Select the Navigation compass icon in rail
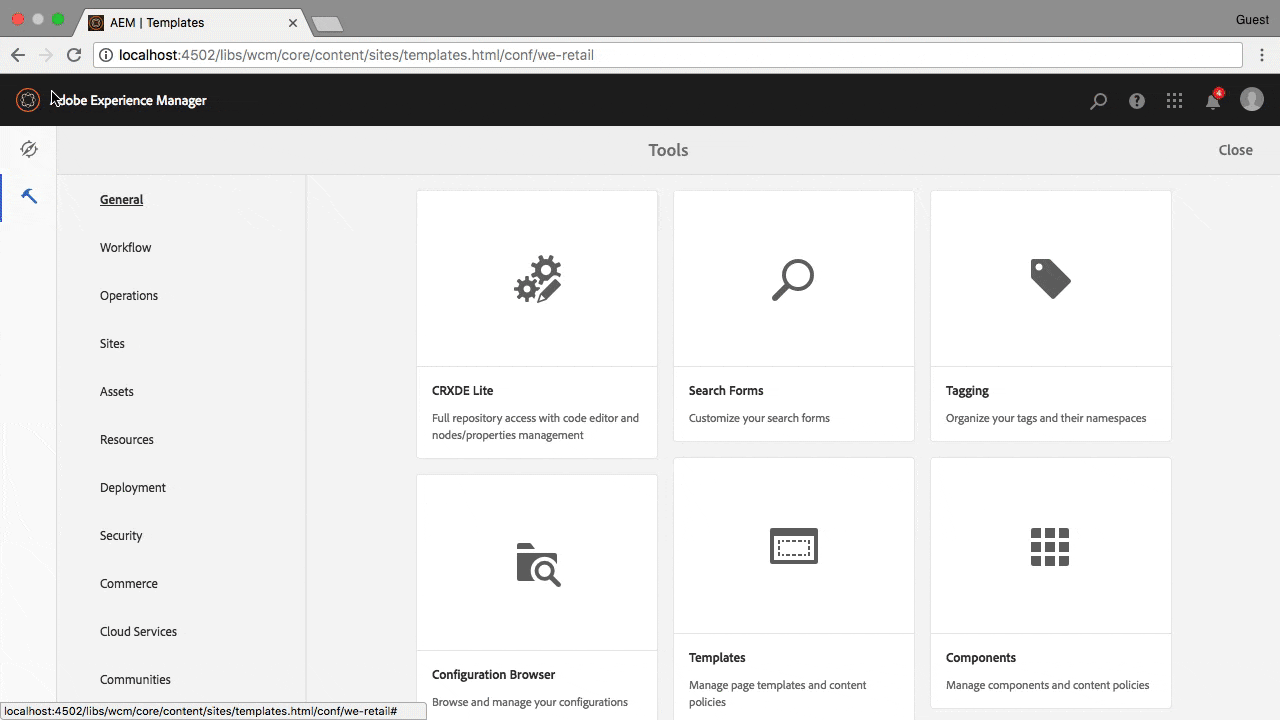The height and width of the screenshot is (720, 1280). click(x=29, y=149)
